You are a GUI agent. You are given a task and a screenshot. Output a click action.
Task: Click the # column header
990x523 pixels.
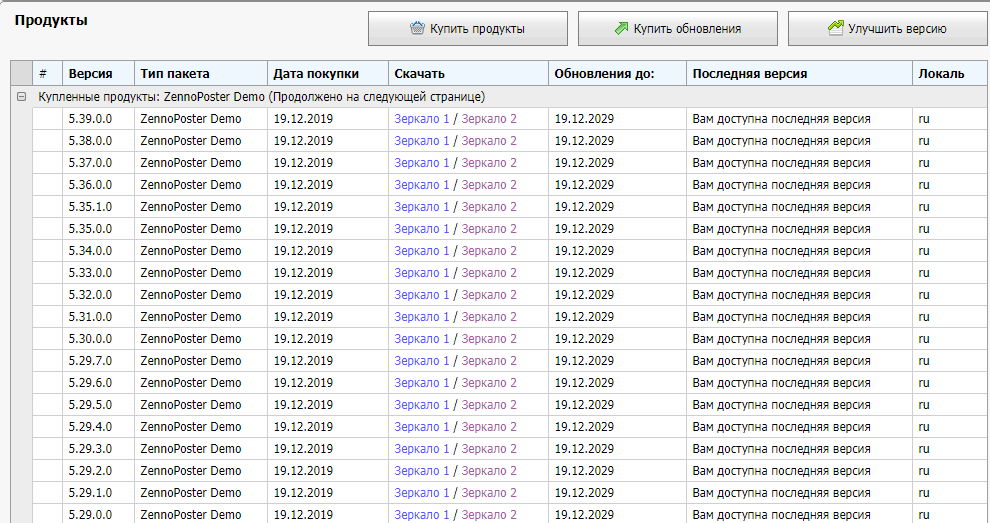point(47,73)
